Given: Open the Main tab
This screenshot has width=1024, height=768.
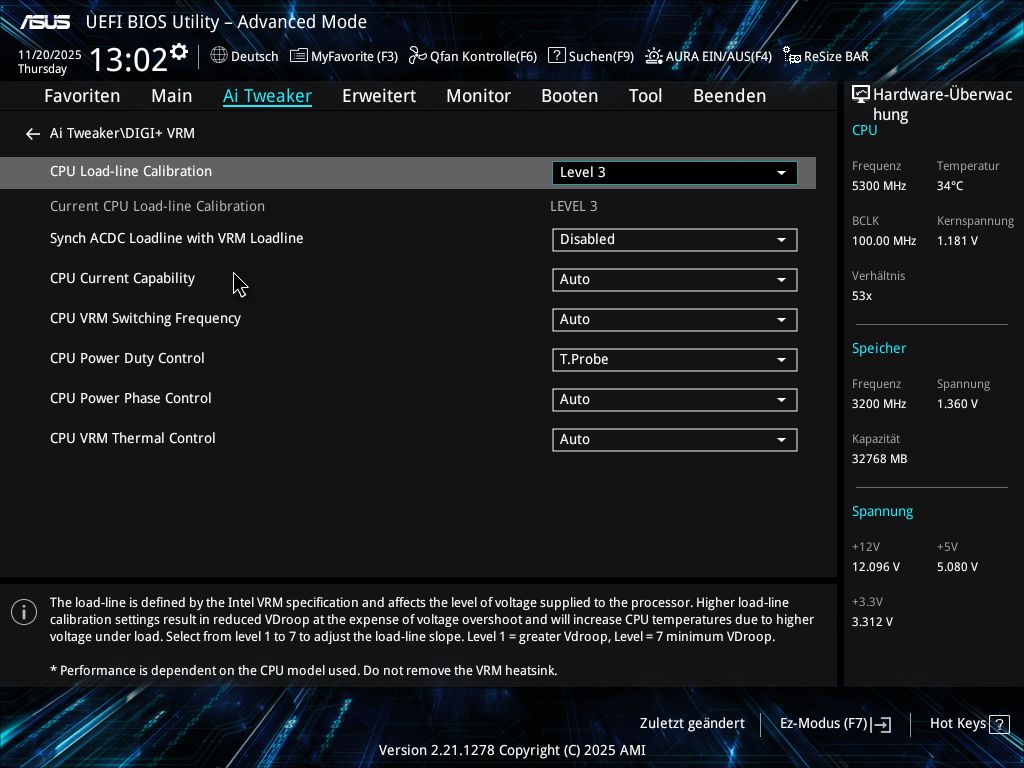Looking at the screenshot, I should (x=172, y=96).
